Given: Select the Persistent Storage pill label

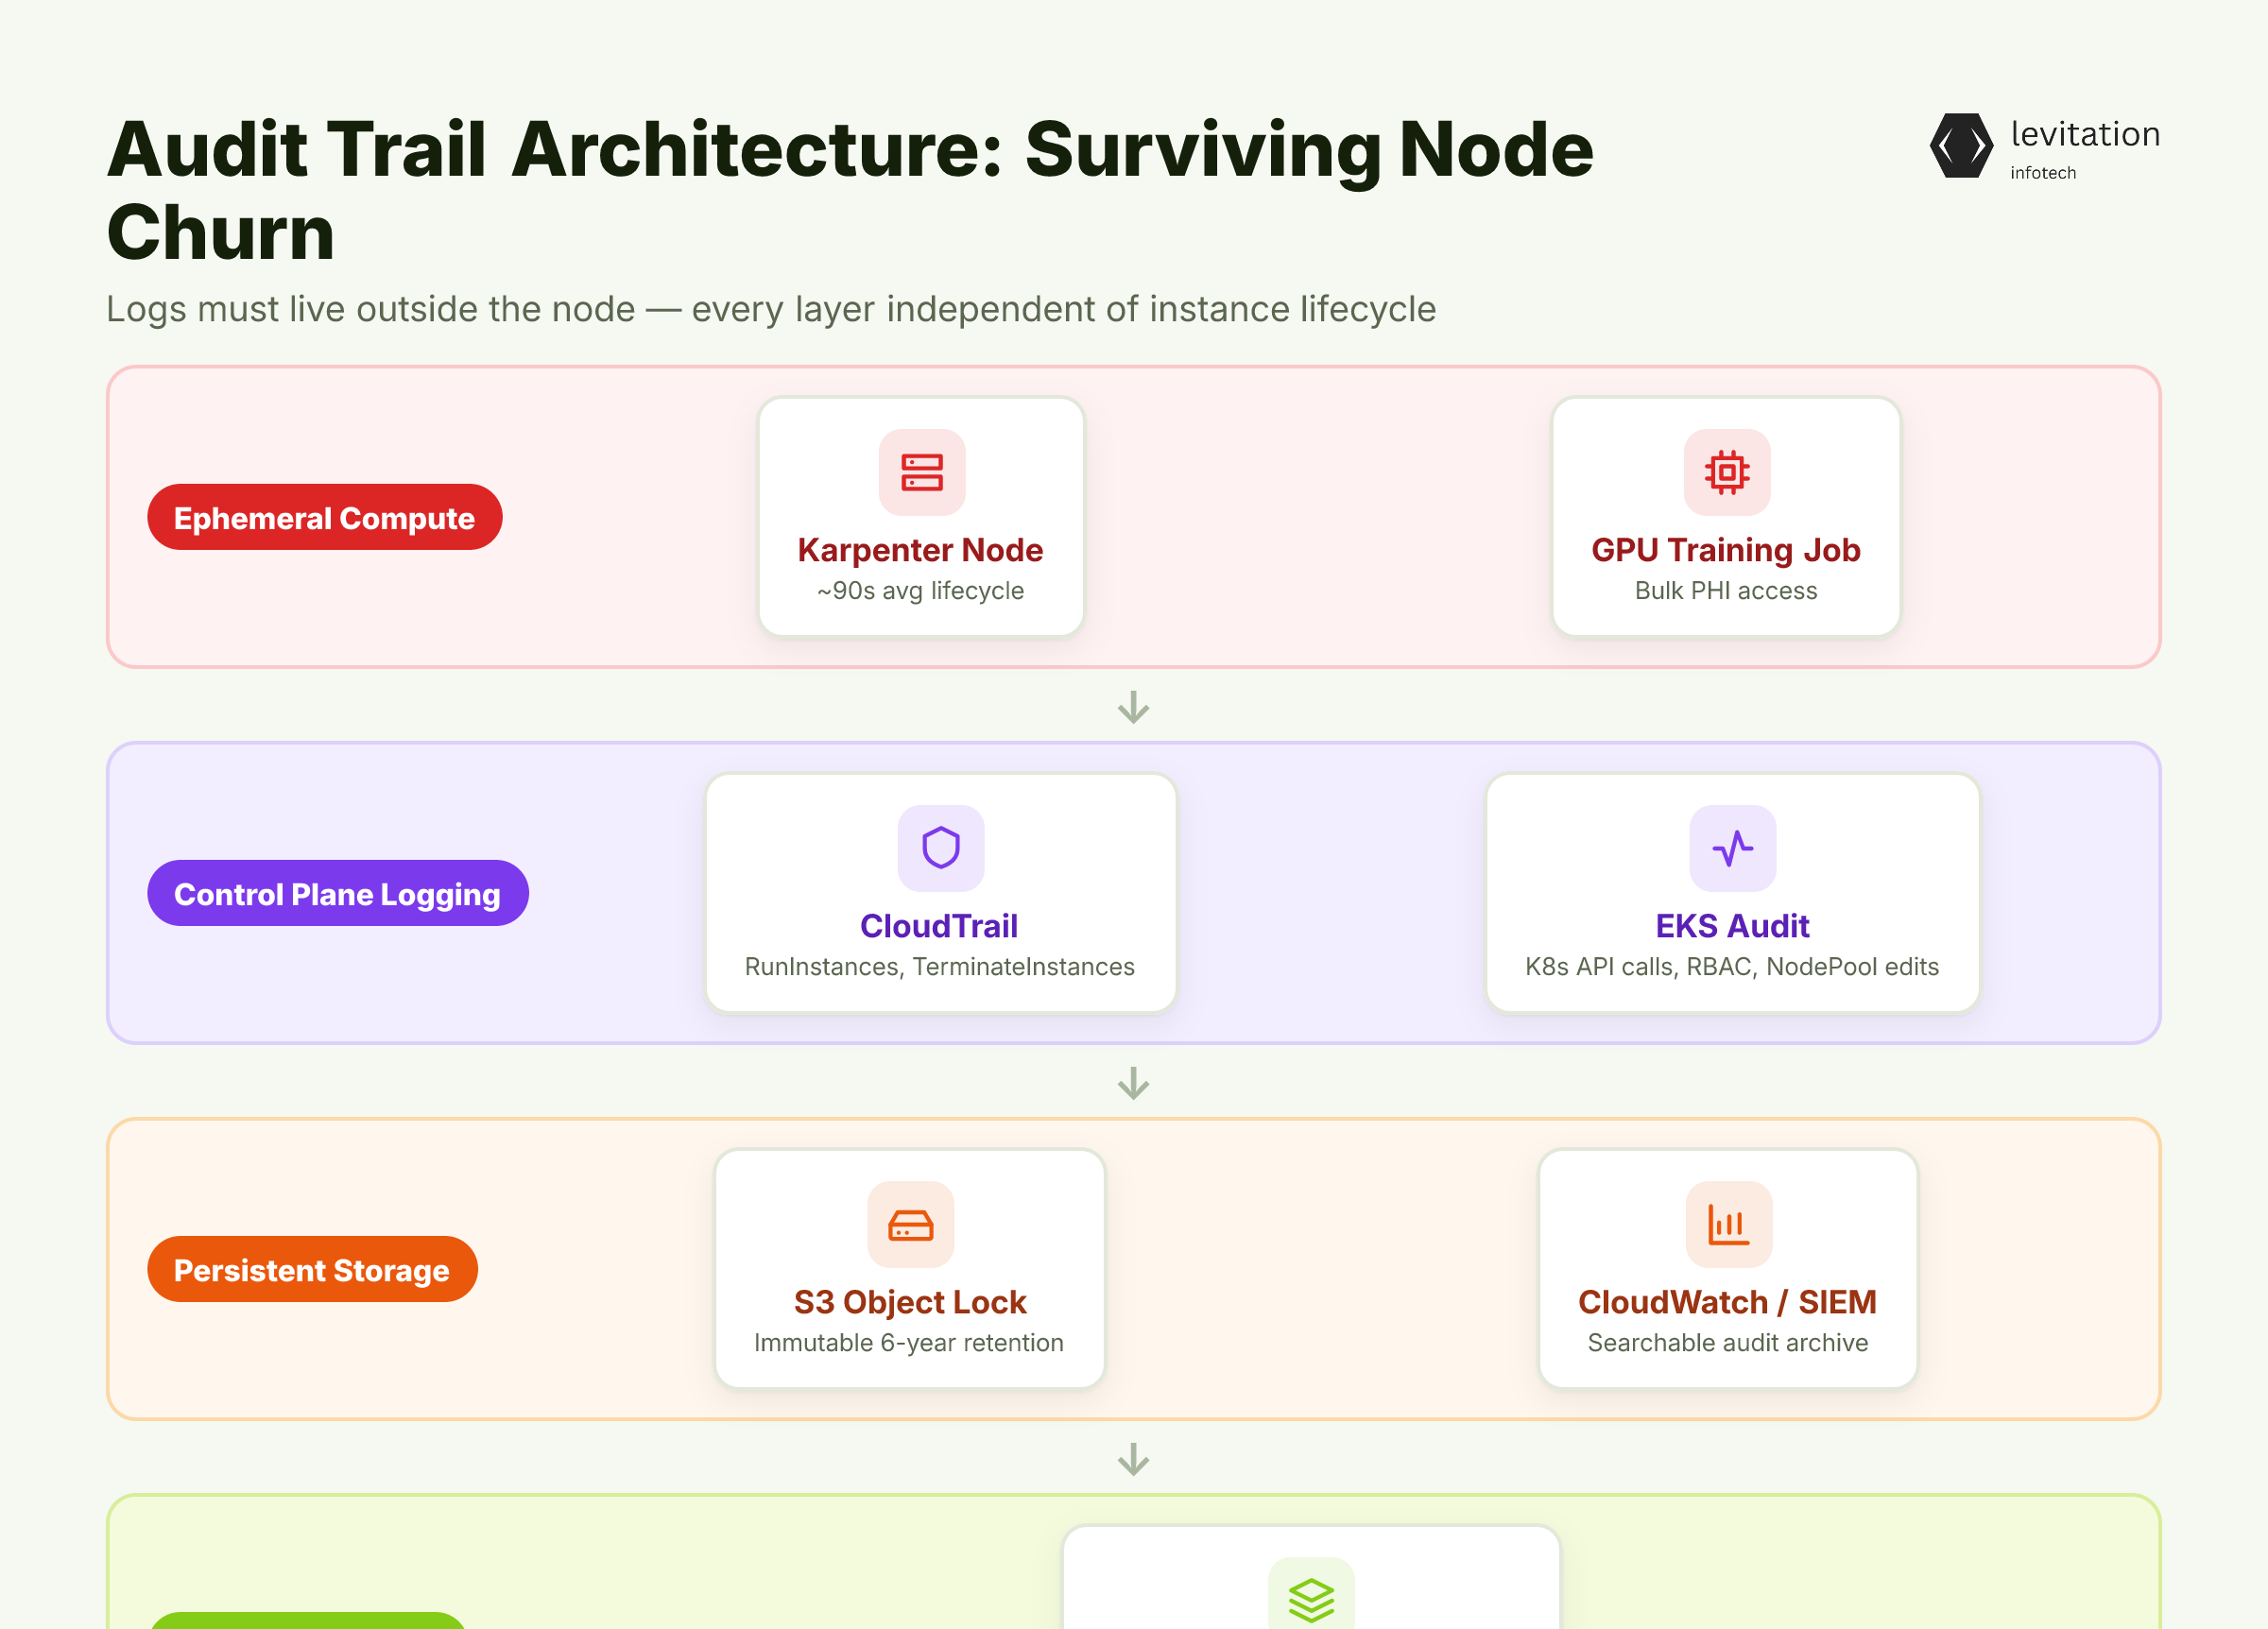Looking at the screenshot, I should [312, 1269].
